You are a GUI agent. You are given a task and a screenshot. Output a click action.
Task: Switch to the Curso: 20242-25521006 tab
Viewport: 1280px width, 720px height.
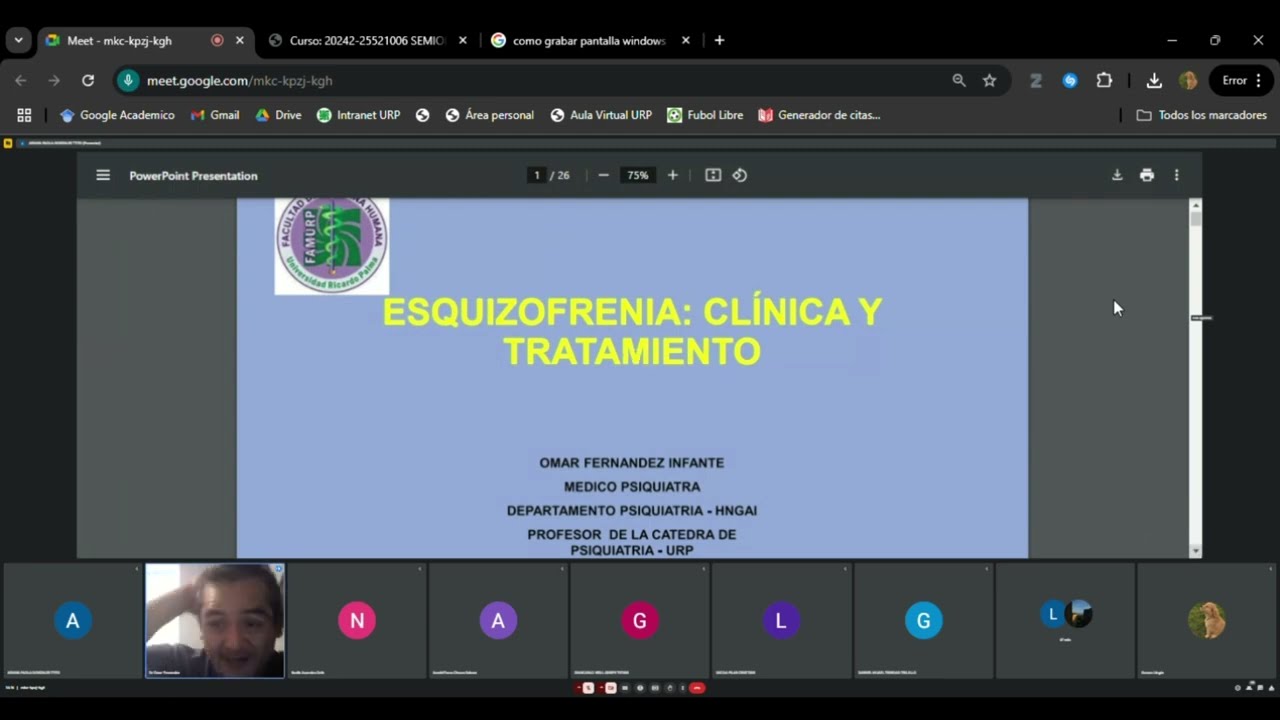[x=367, y=41]
